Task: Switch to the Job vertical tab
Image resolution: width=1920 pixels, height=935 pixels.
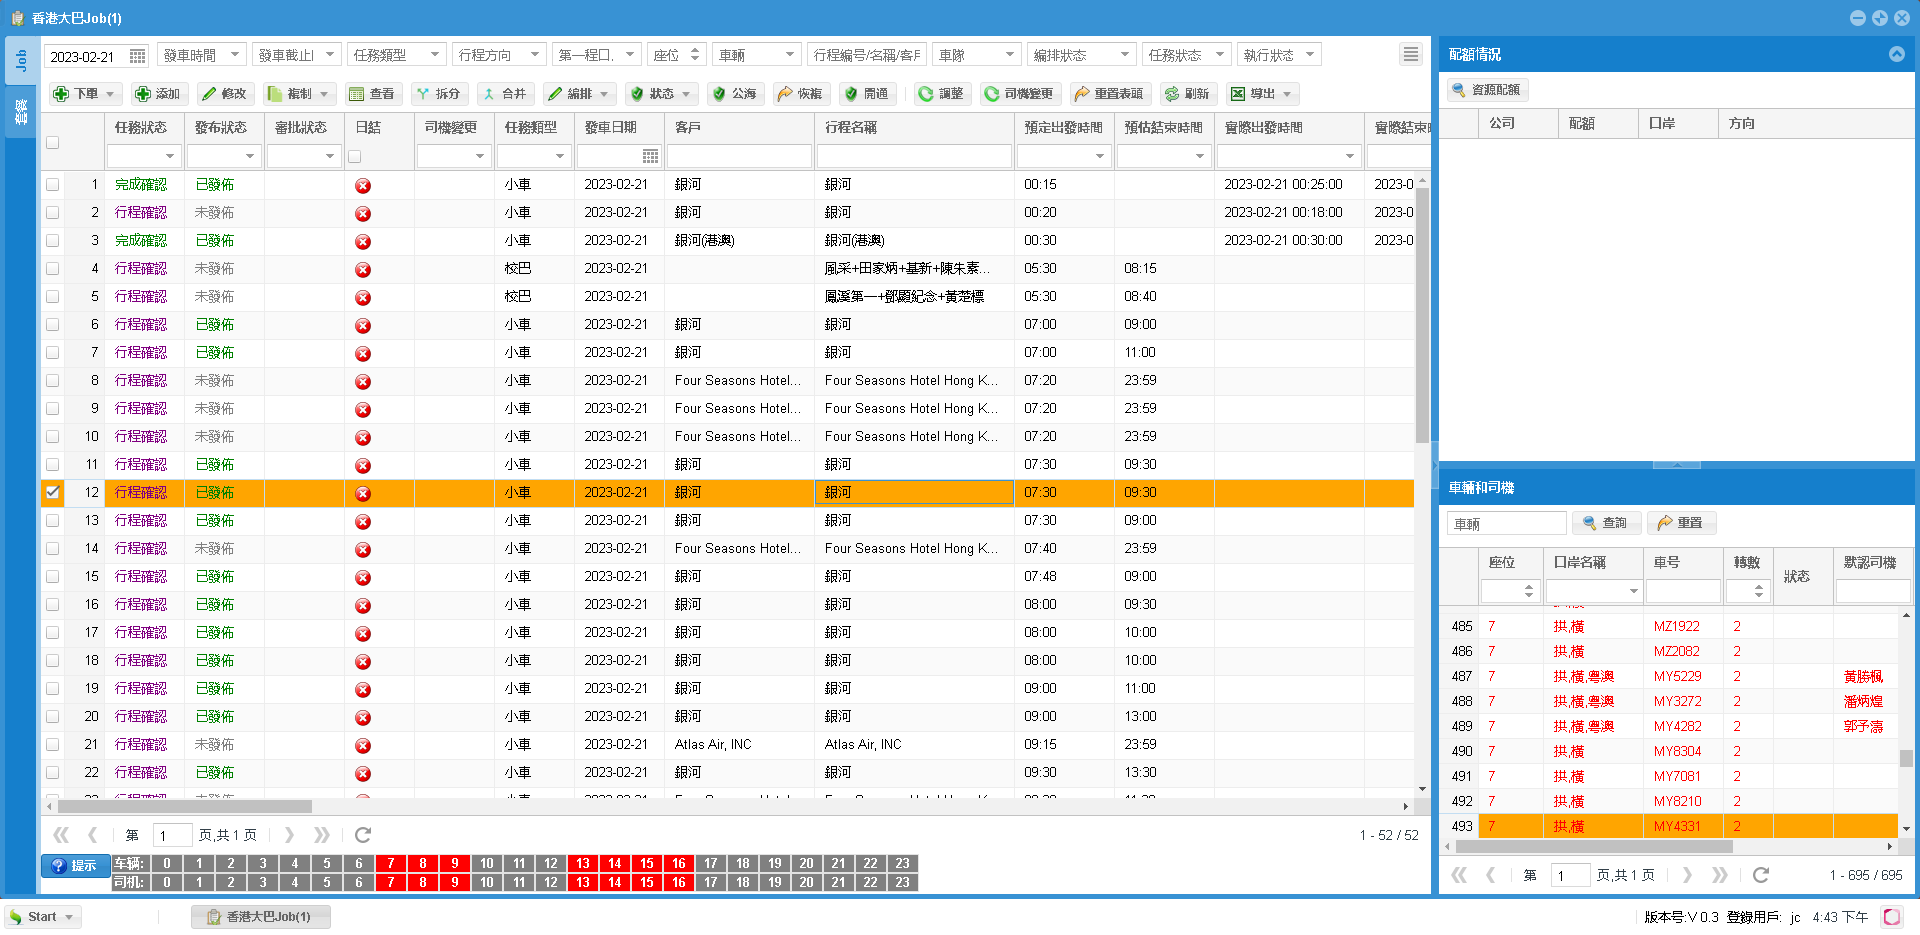Action: pyautogui.click(x=21, y=61)
